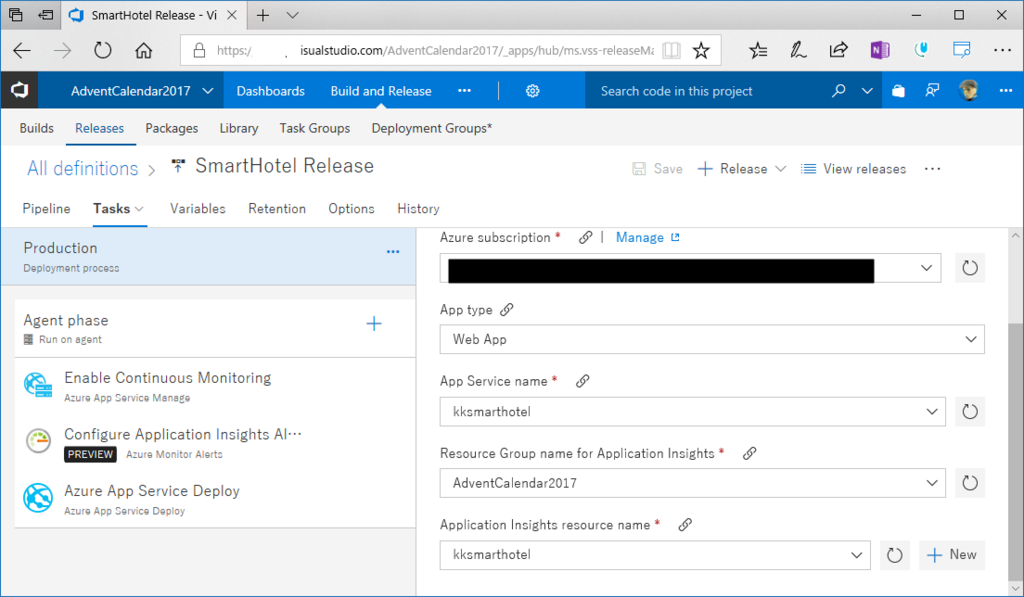This screenshot has height=597, width=1024.
Task: Go to browser home page
Action: (144, 50)
